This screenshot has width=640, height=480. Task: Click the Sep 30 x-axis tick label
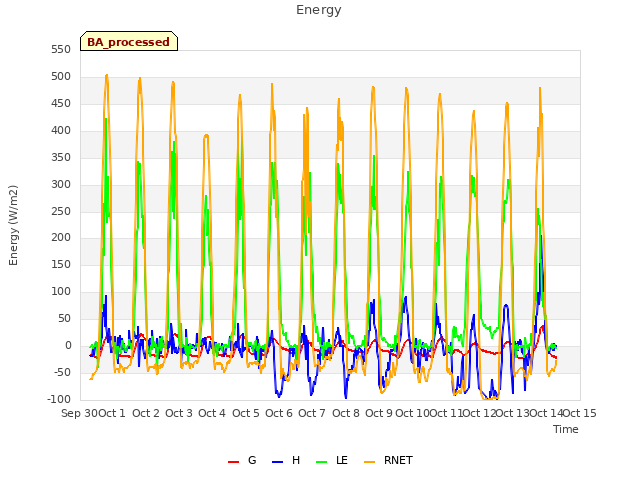click(80, 413)
